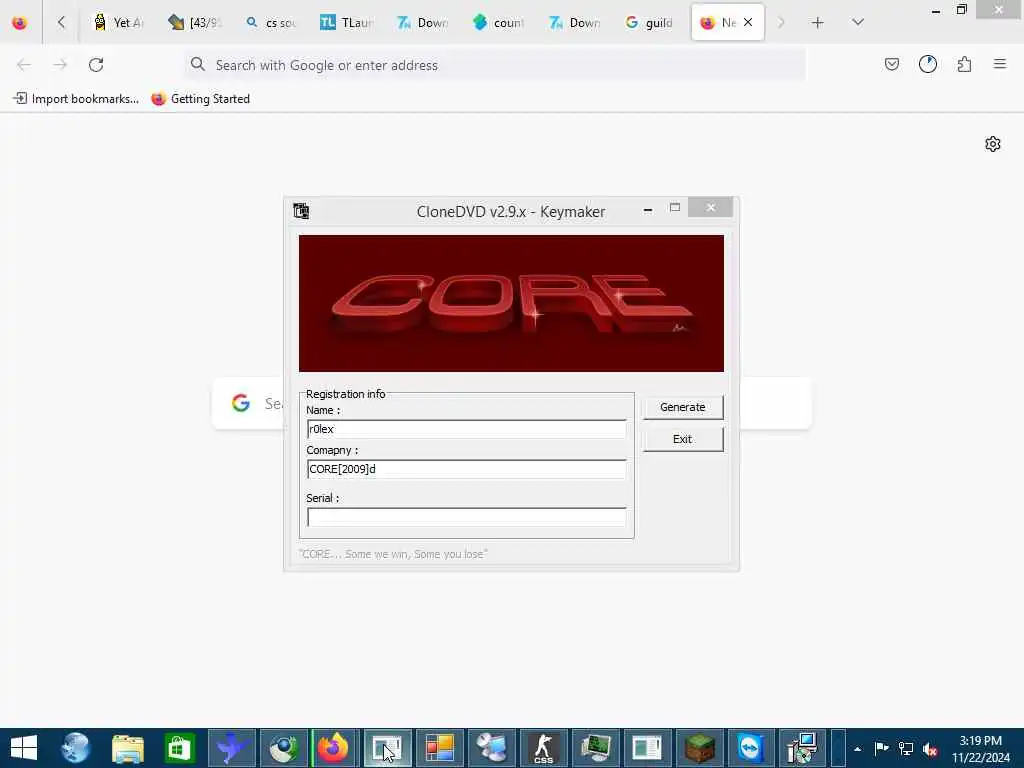Switch to the 'Yet A' browser tab
The height and width of the screenshot is (768, 1024).
pyautogui.click(x=119, y=23)
